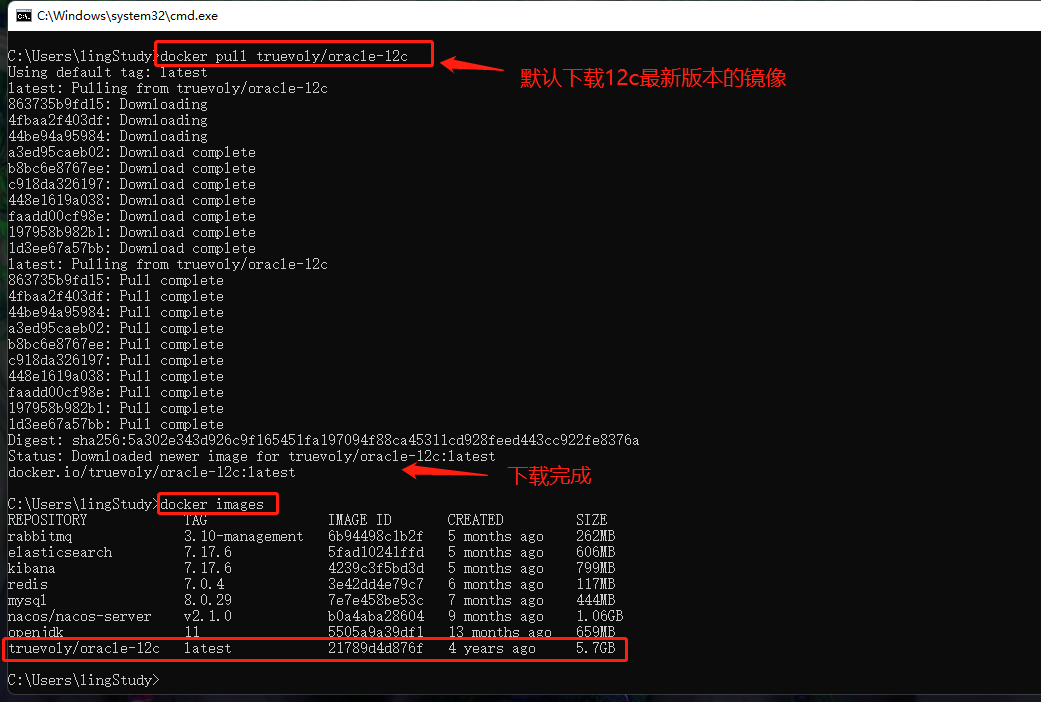Click the rabbitmq repository name
The height and width of the screenshot is (702, 1041).
point(40,536)
